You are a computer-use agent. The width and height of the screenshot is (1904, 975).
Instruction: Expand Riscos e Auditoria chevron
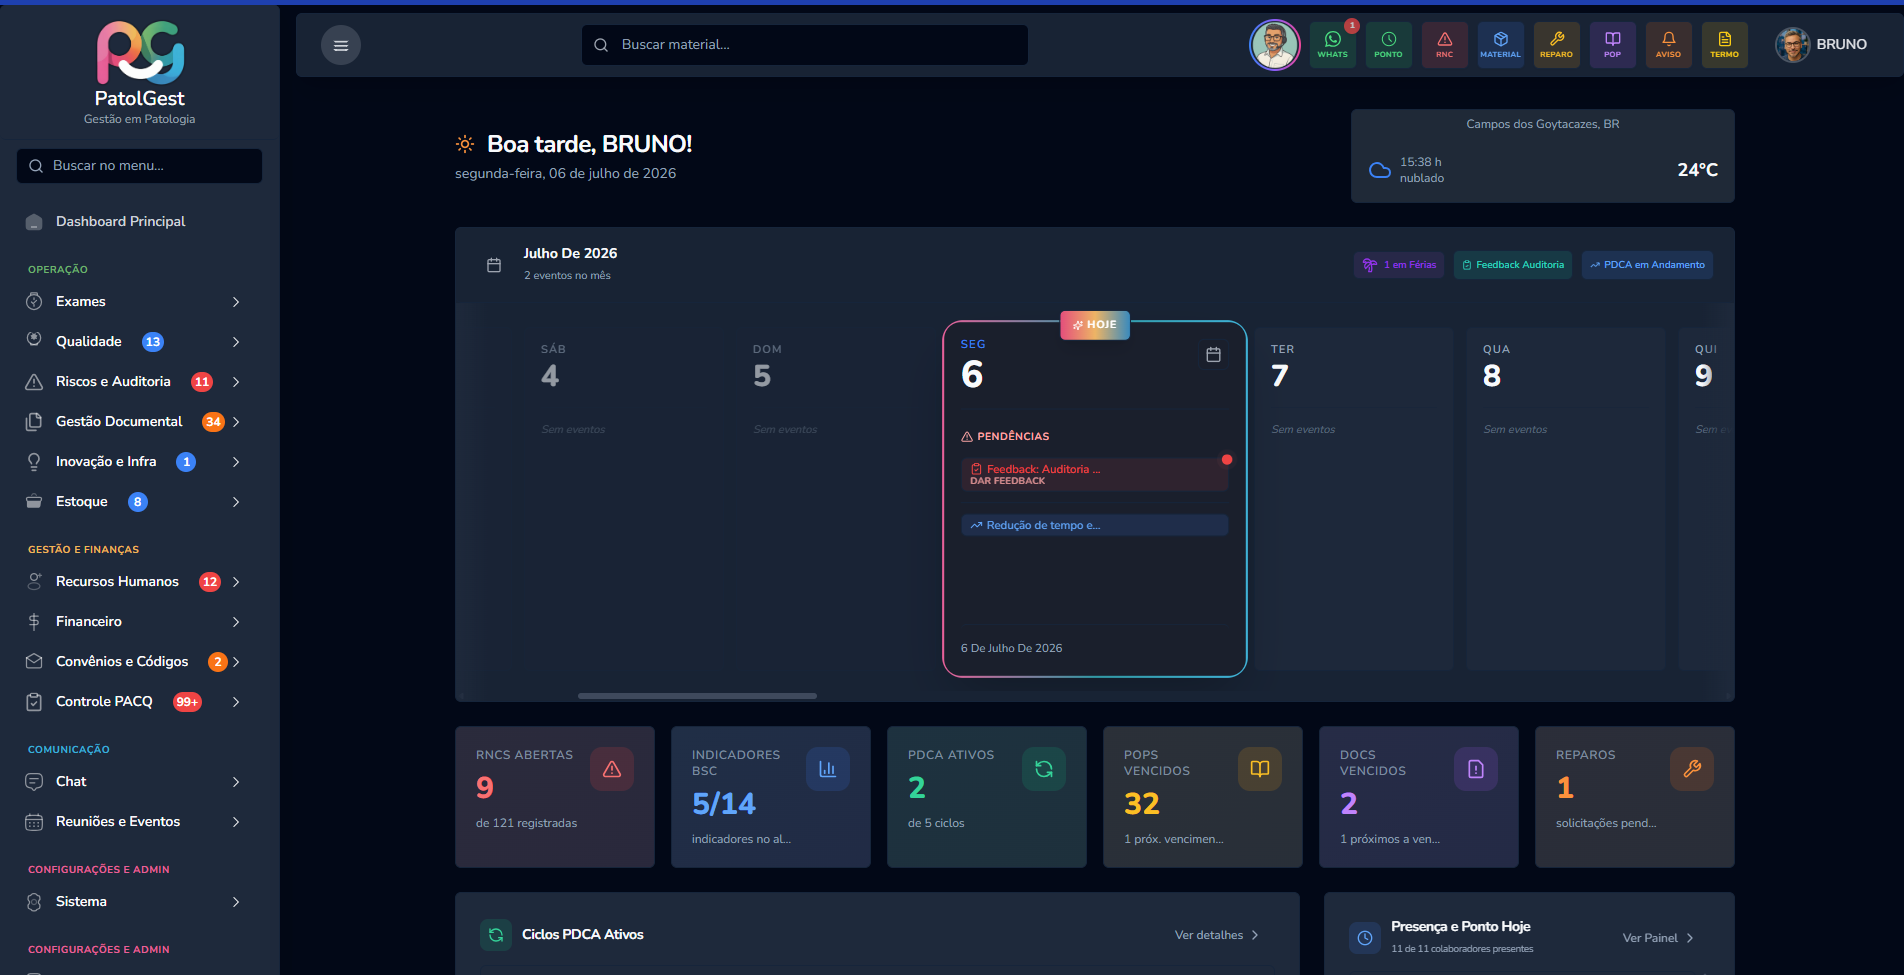[236, 382]
